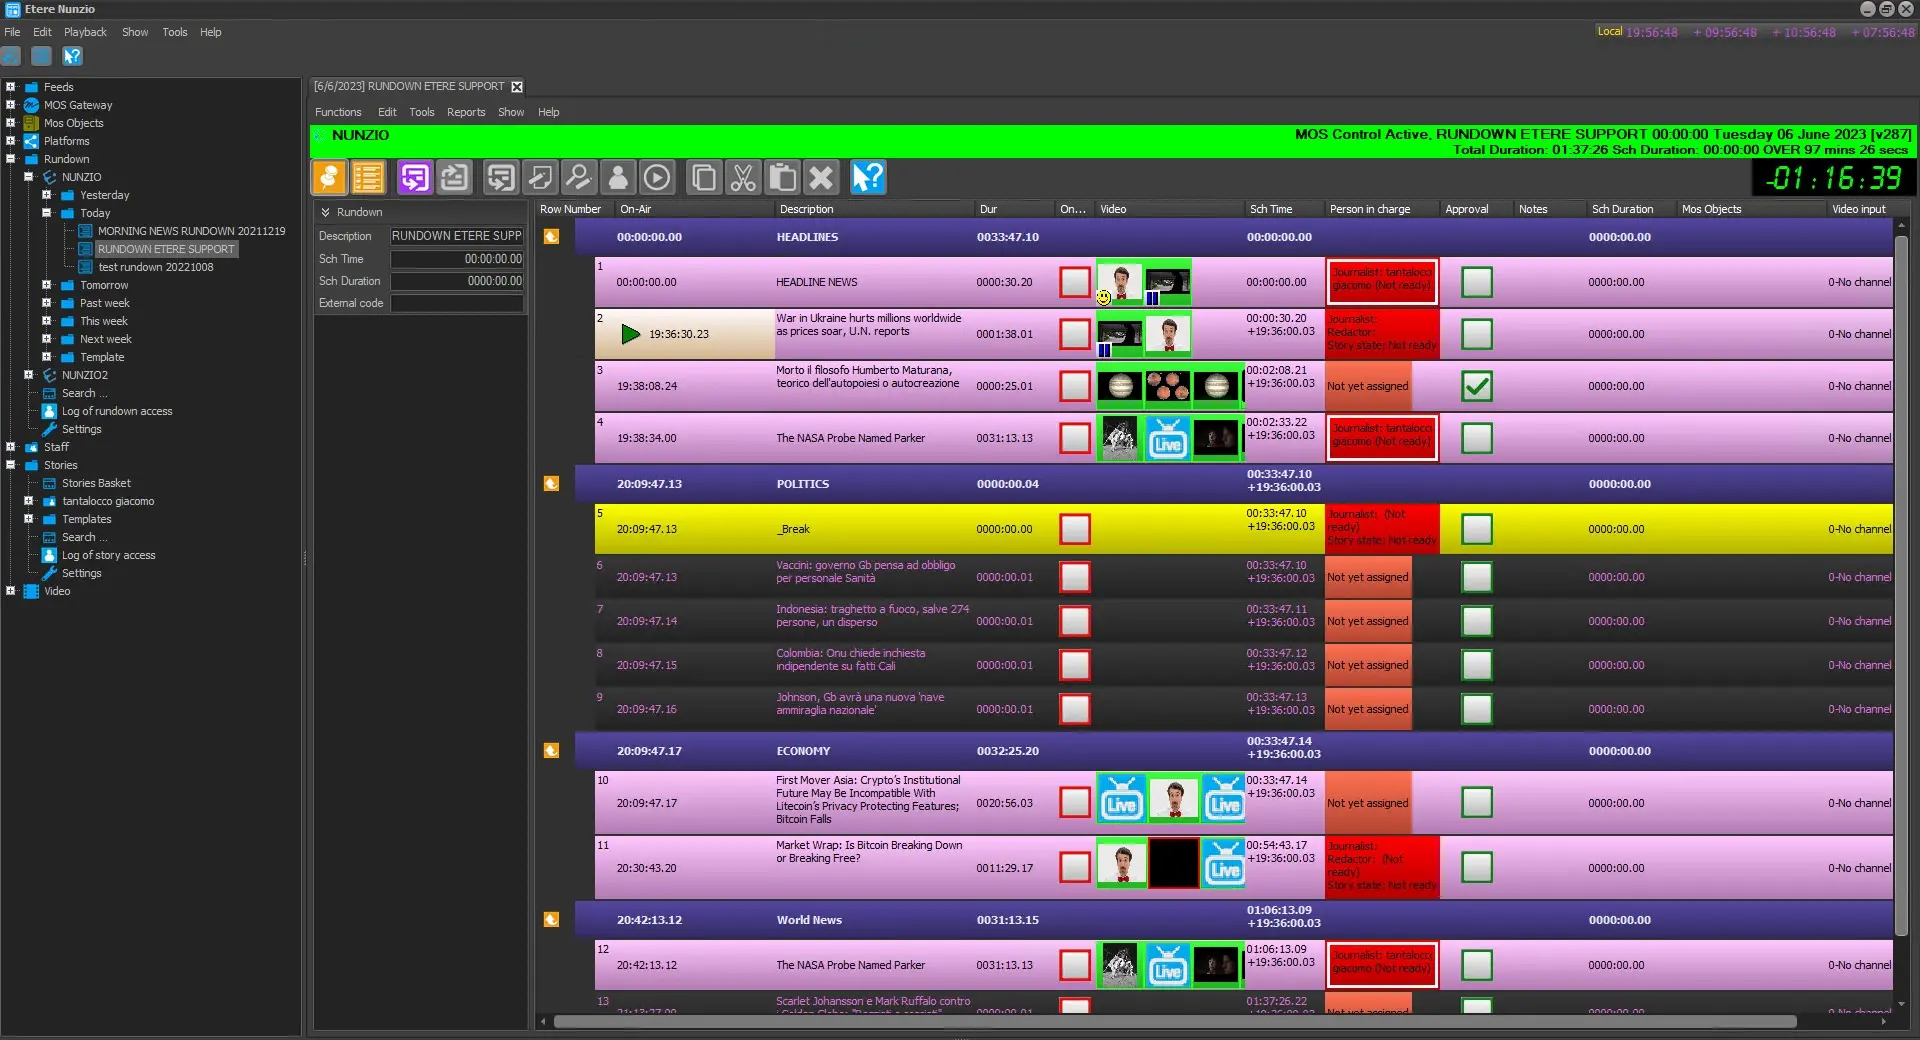Expand the Feeds tree node
The image size is (1920, 1040).
(x=11, y=87)
